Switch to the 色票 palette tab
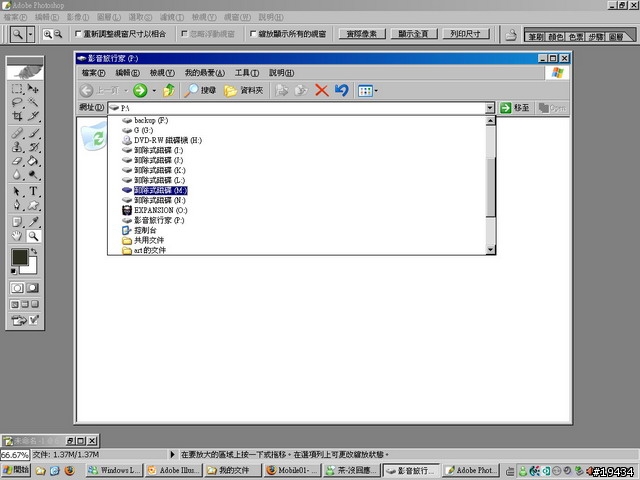 (576, 37)
